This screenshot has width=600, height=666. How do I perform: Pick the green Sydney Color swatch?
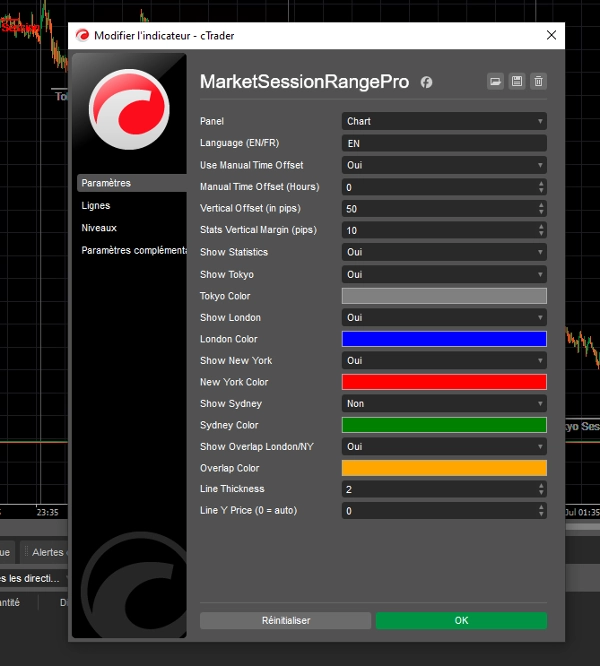(444, 425)
